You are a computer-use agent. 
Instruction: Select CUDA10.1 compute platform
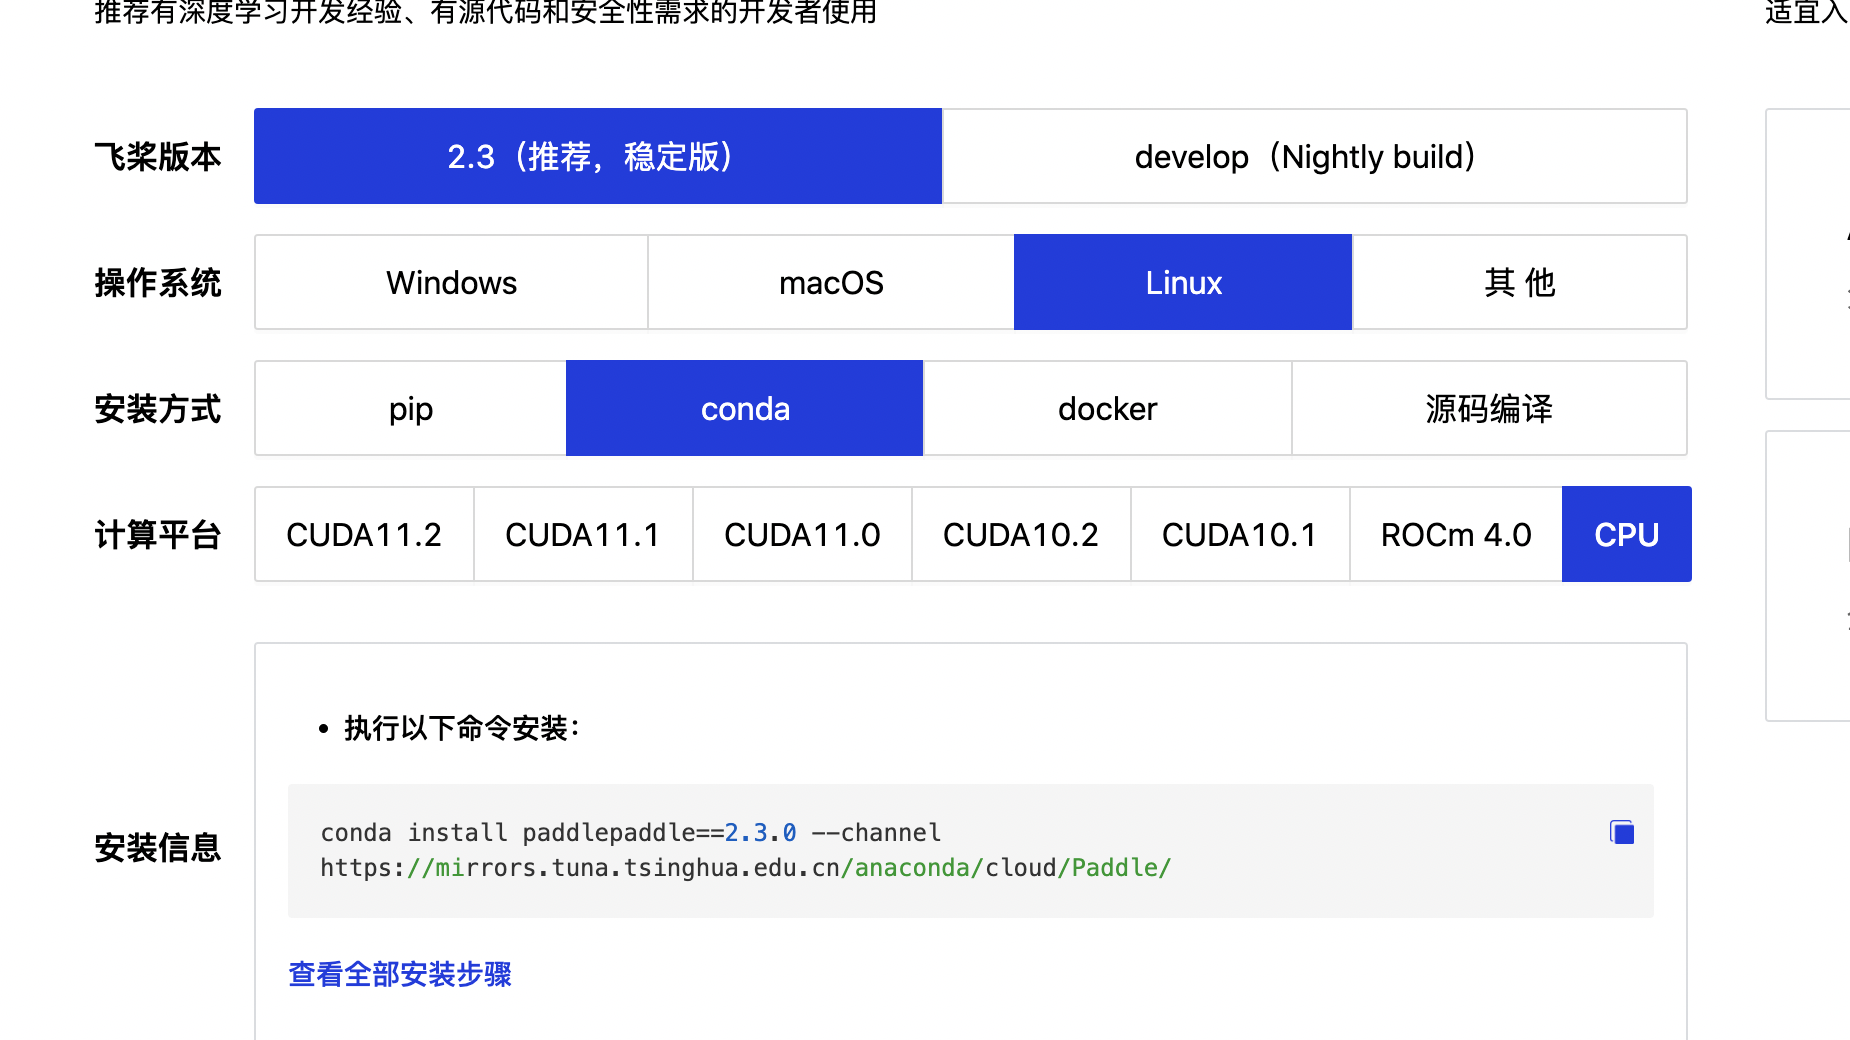(x=1239, y=534)
